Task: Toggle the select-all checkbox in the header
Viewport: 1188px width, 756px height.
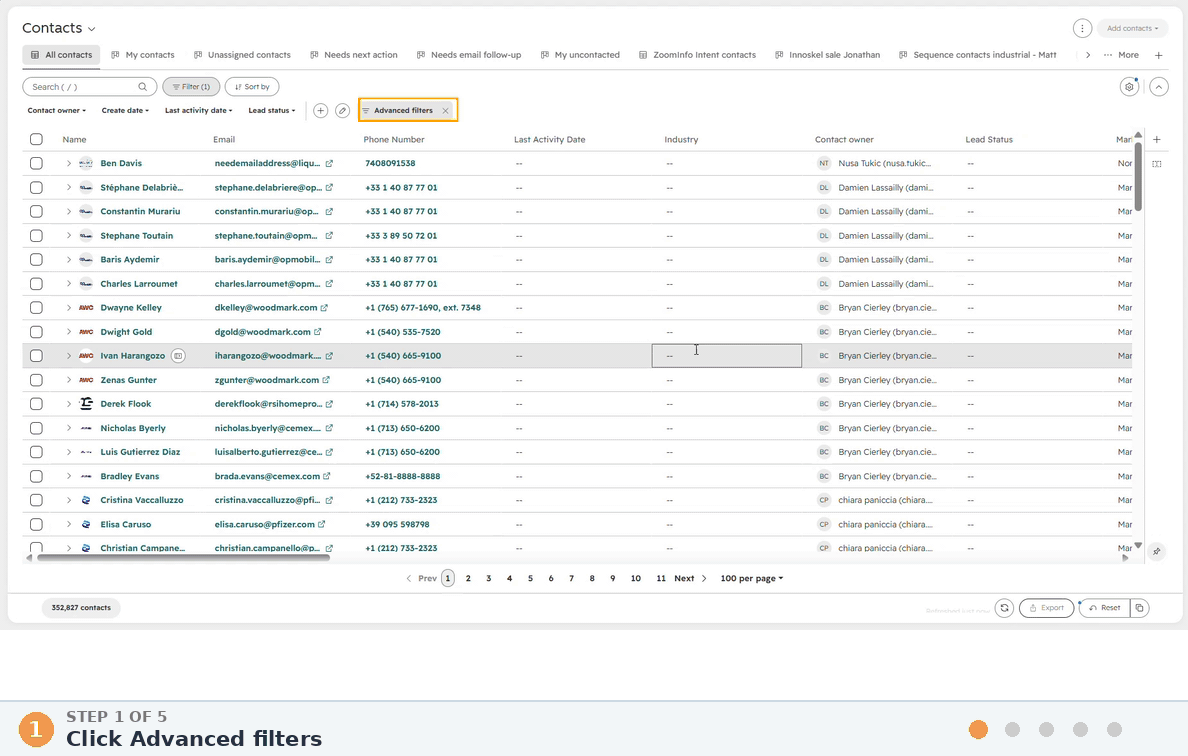Action: (36, 139)
